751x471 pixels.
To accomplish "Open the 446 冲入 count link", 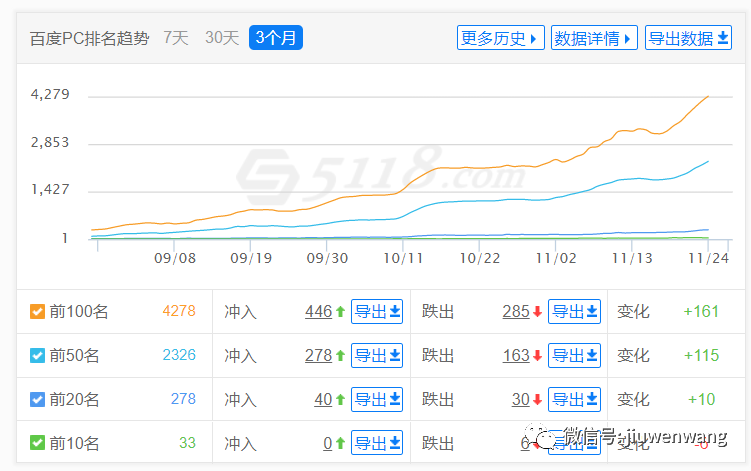I will click(x=318, y=312).
